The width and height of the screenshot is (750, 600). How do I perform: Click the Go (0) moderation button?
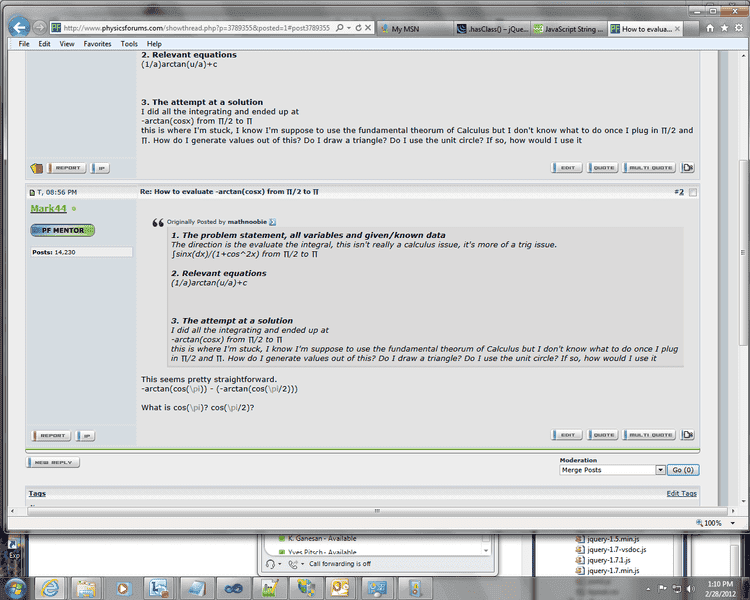[x=683, y=470]
